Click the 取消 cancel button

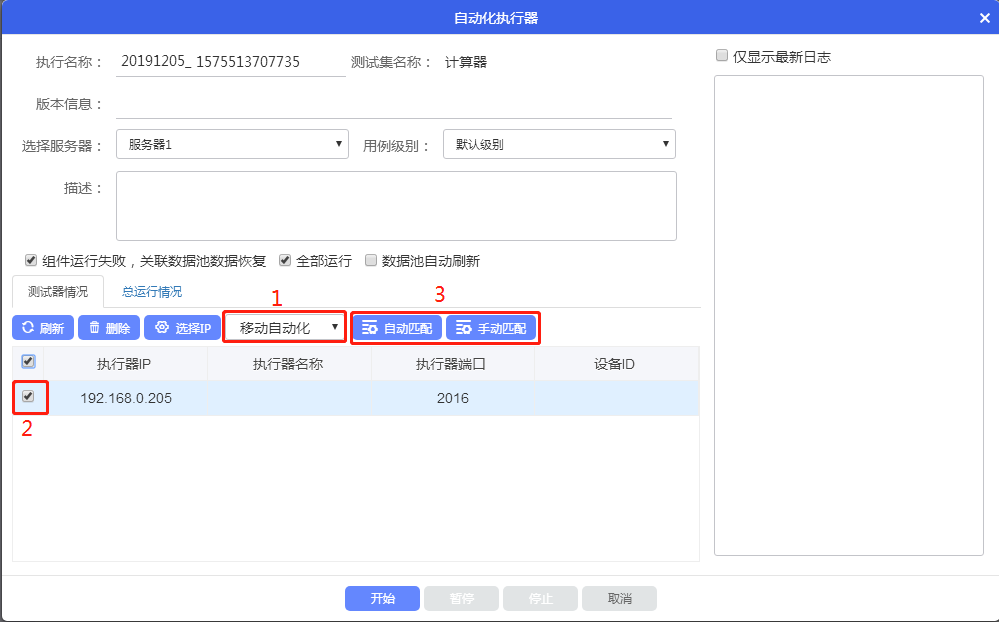pos(619,598)
